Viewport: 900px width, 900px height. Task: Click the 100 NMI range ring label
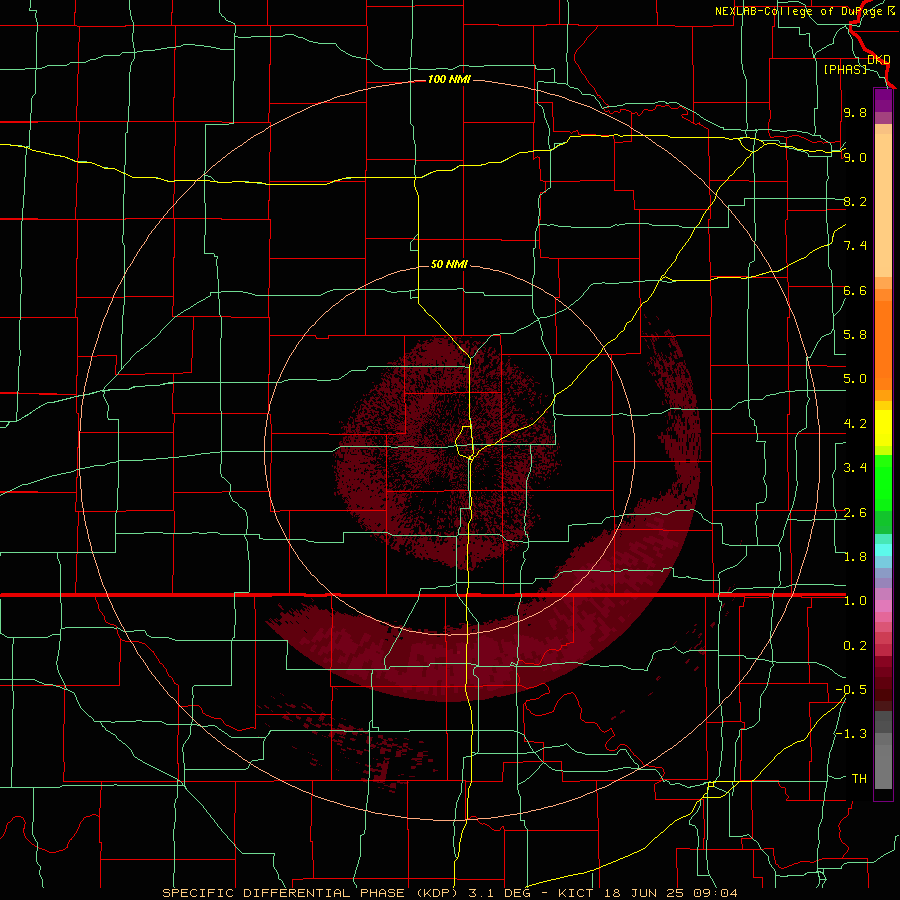pos(449,79)
